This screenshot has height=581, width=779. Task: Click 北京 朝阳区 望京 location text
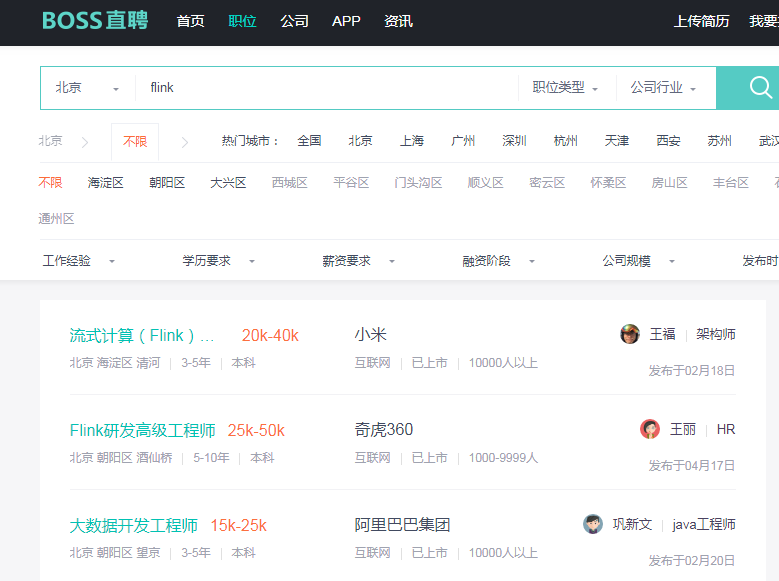115,553
